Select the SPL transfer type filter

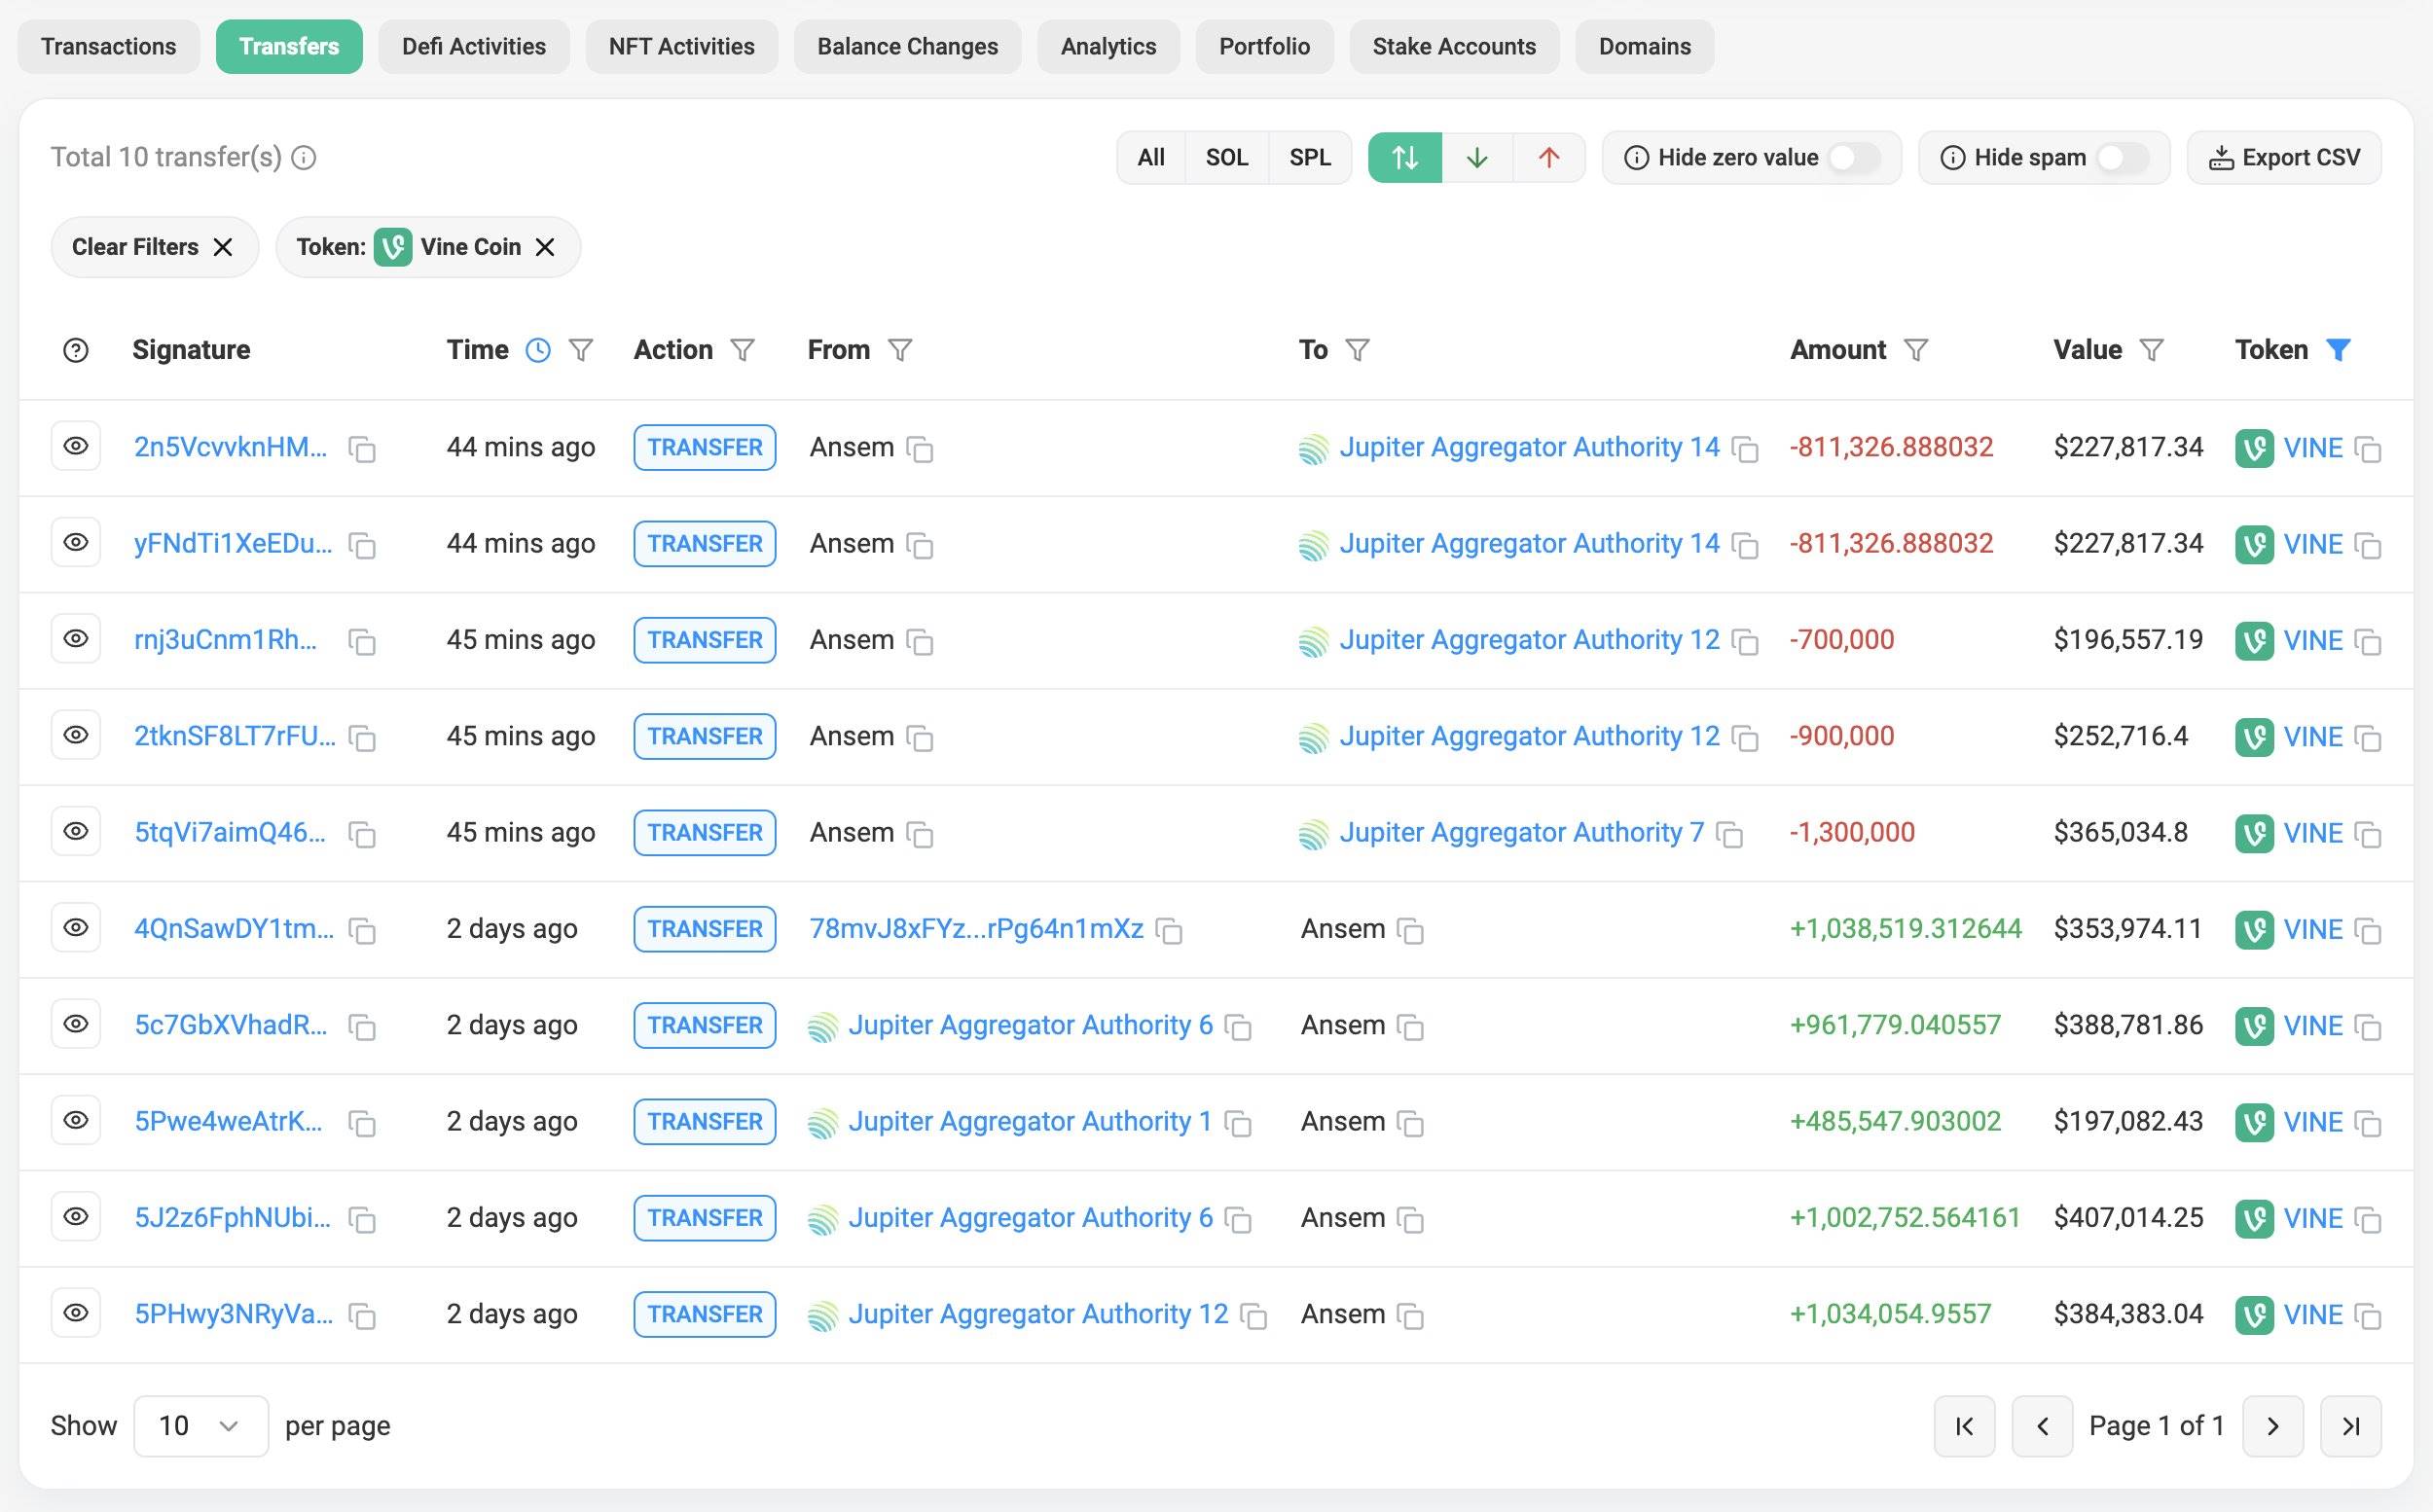pos(1309,158)
